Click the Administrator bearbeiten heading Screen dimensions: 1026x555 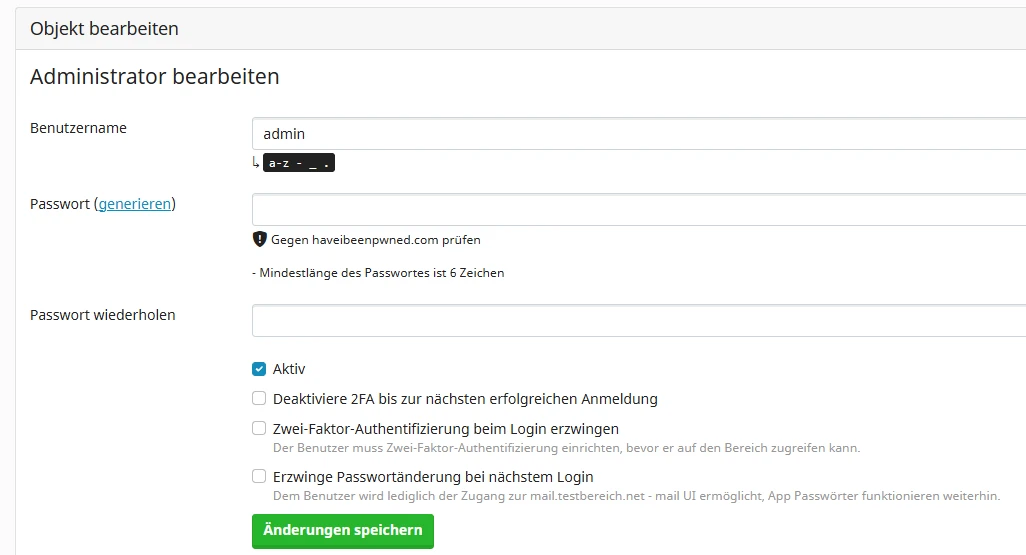point(154,77)
